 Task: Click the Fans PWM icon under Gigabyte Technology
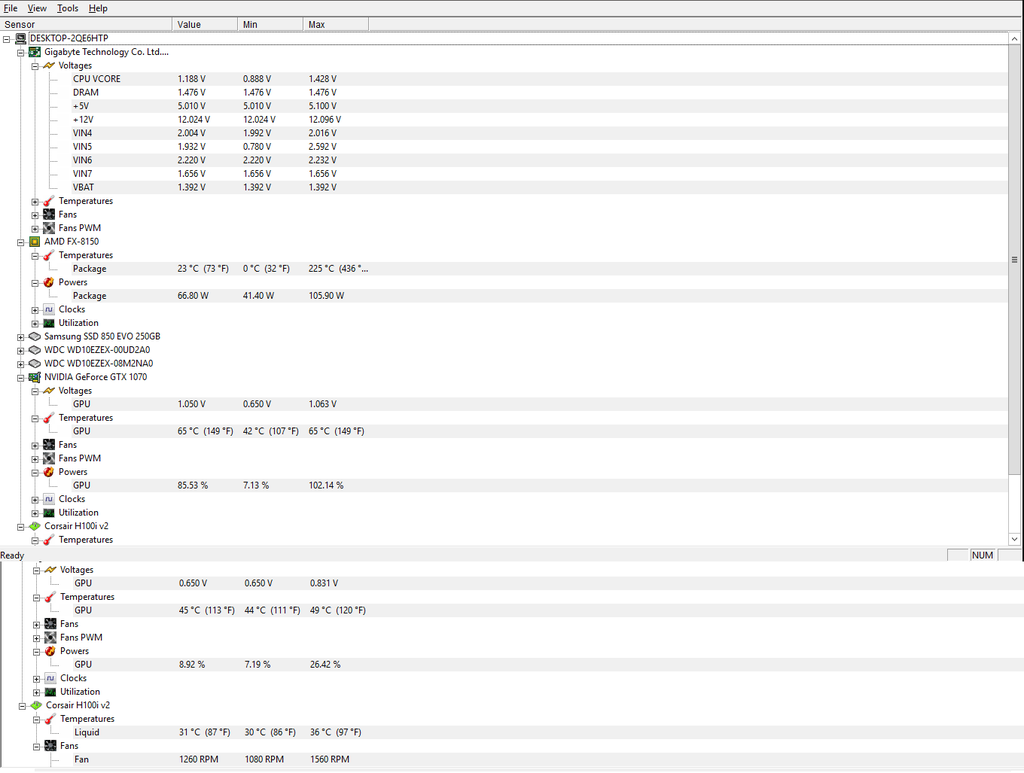[49, 228]
